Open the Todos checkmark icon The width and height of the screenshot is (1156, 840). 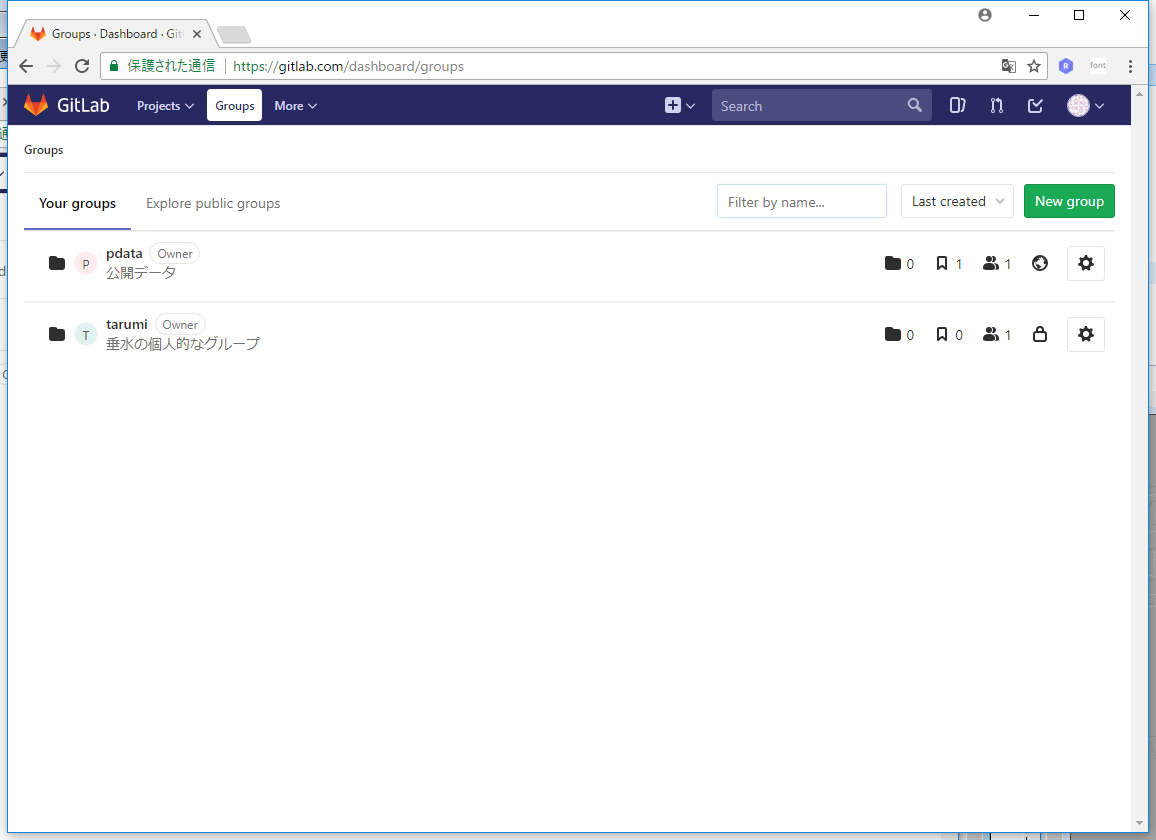[1036, 105]
